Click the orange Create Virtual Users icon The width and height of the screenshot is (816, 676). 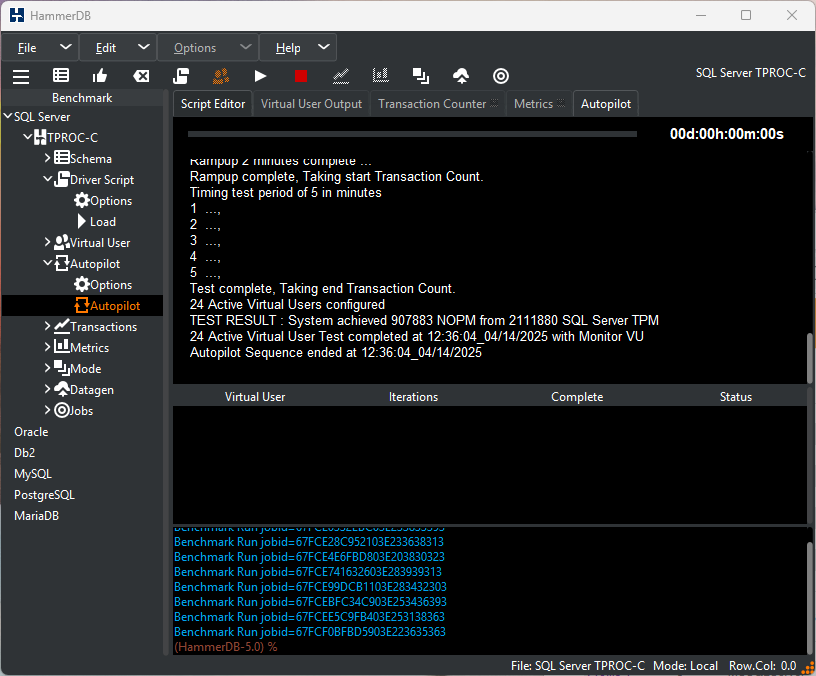221,76
